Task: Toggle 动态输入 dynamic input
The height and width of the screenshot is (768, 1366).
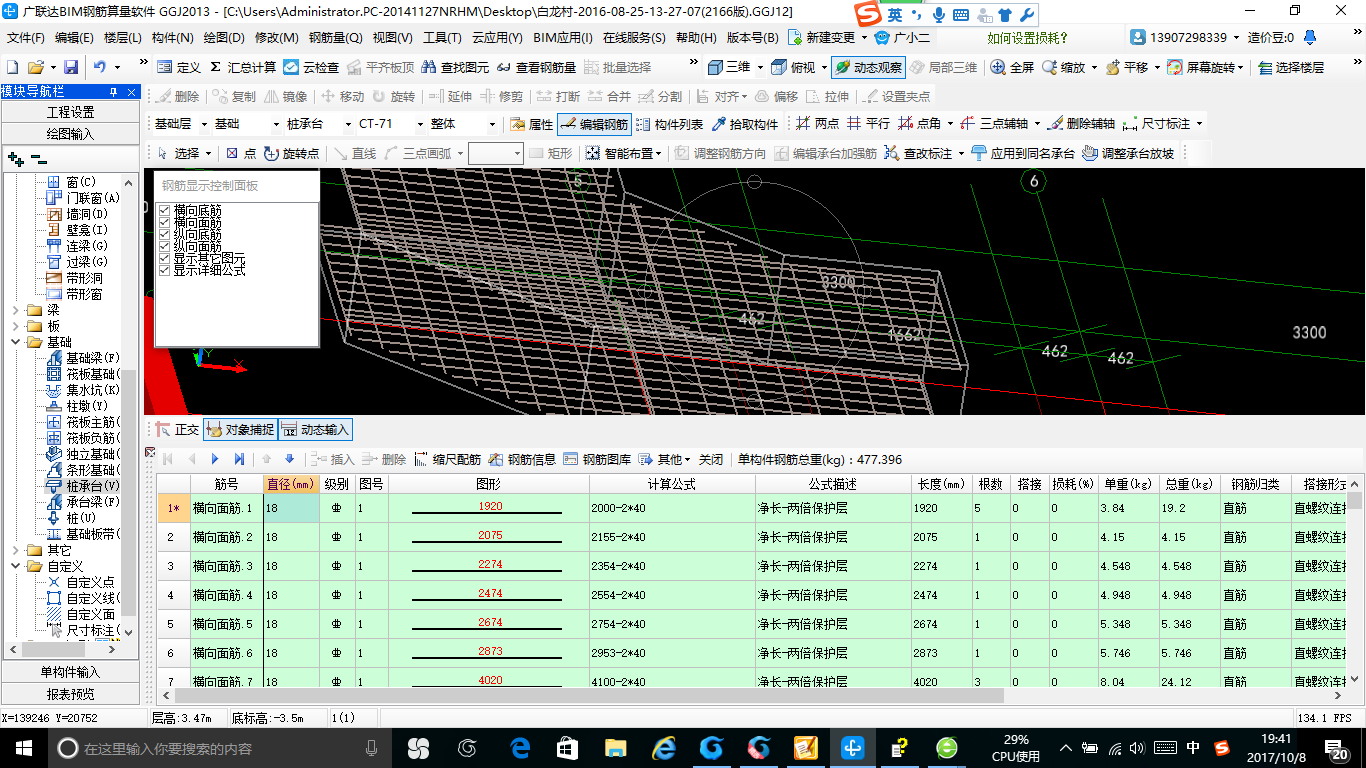Action: [x=315, y=429]
